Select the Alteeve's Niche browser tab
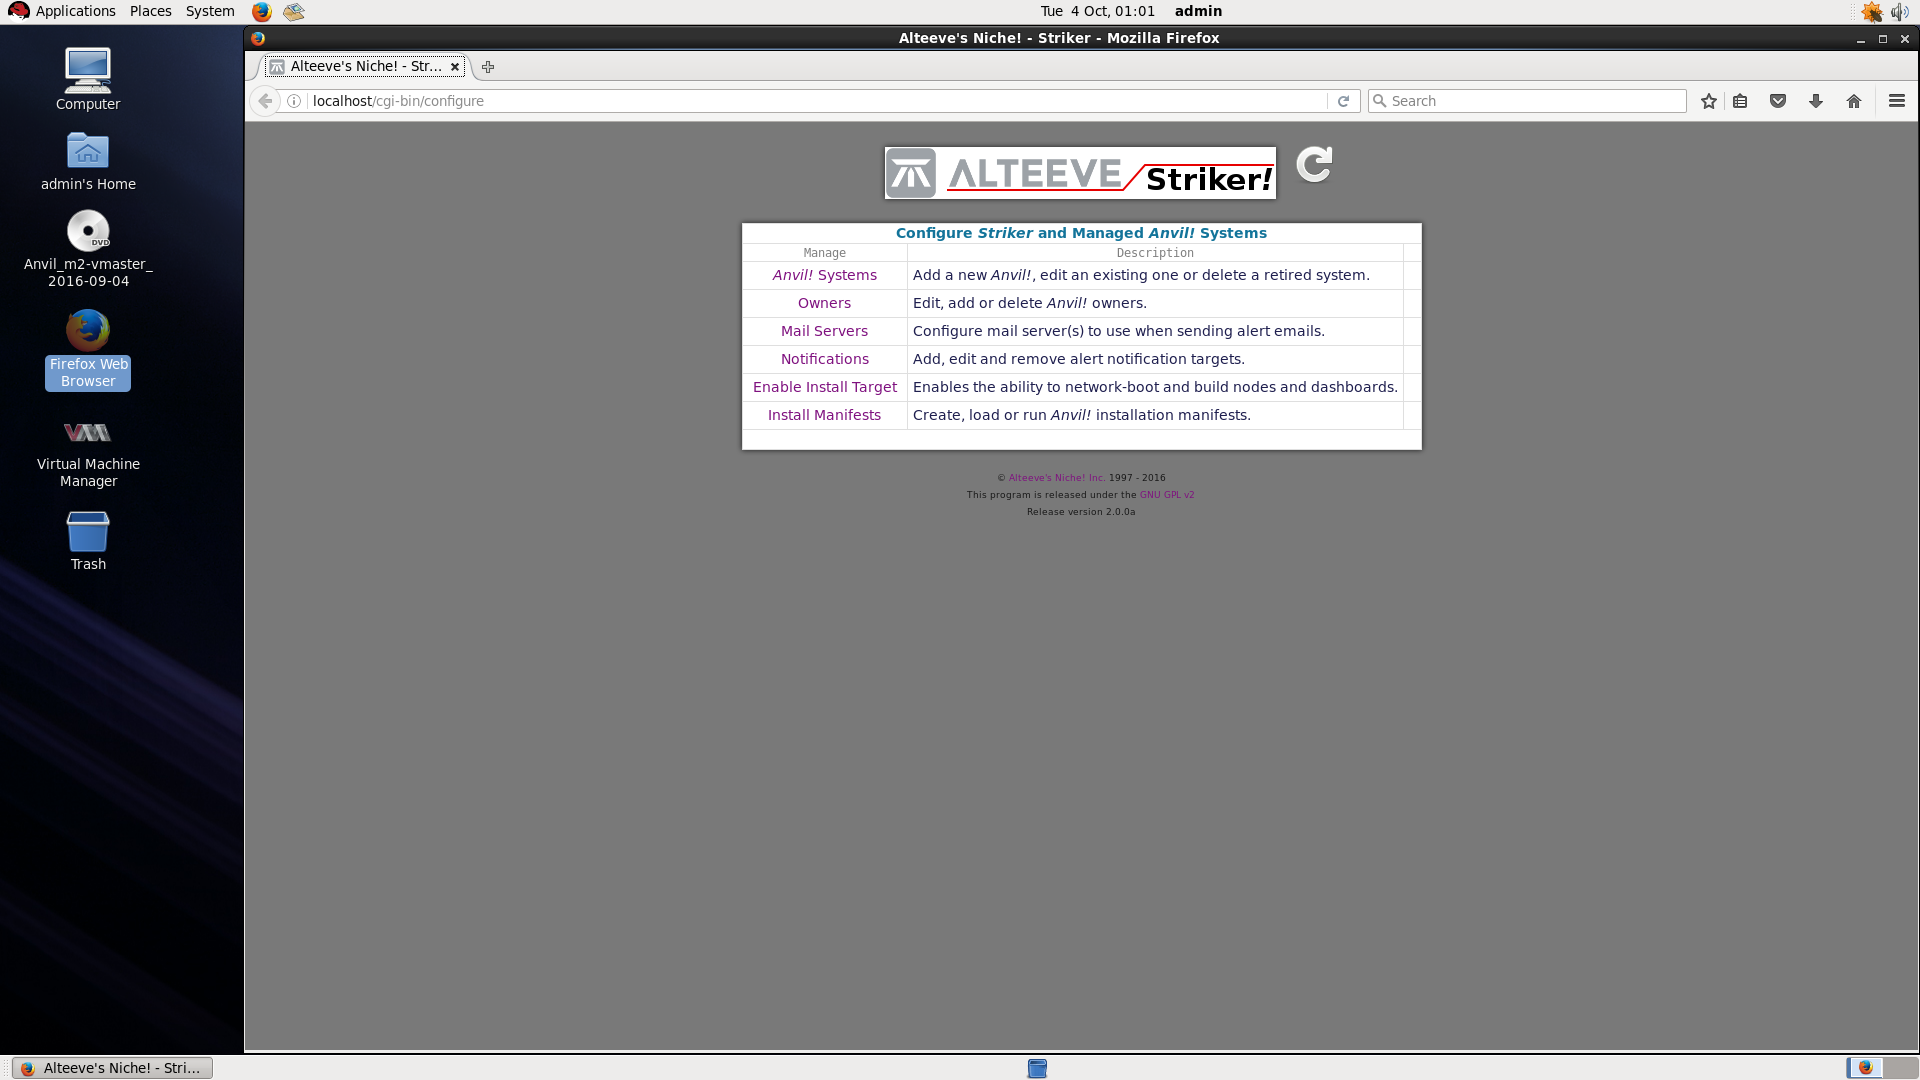The width and height of the screenshot is (1920, 1080). pyautogui.click(x=365, y=67)
